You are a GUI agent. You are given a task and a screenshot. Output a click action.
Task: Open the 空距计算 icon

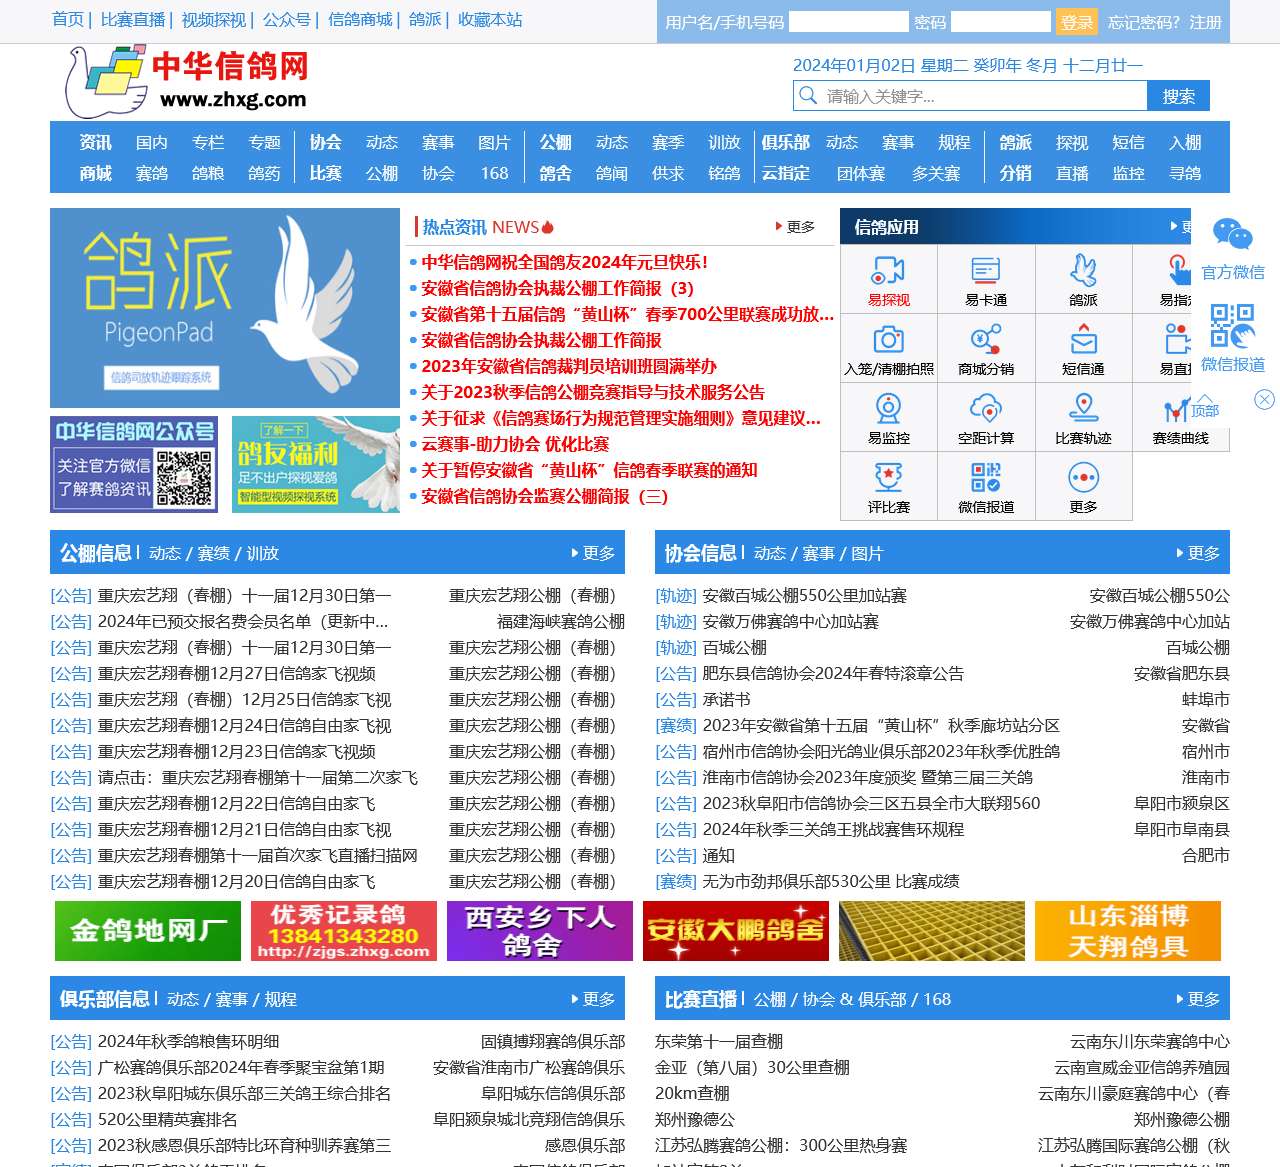coord(986,417)
